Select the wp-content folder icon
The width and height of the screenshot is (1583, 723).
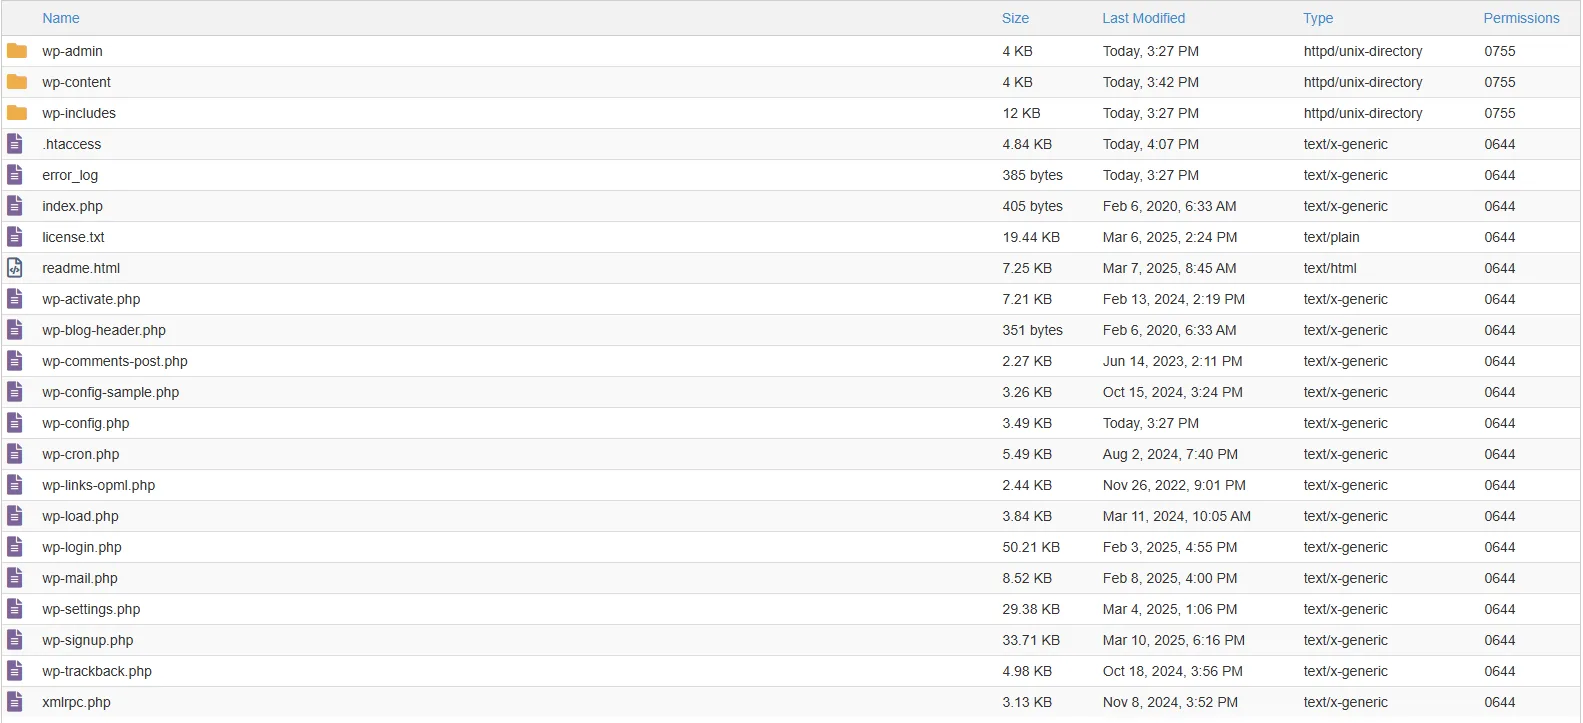pyautogui.click(x=17, y=82)
